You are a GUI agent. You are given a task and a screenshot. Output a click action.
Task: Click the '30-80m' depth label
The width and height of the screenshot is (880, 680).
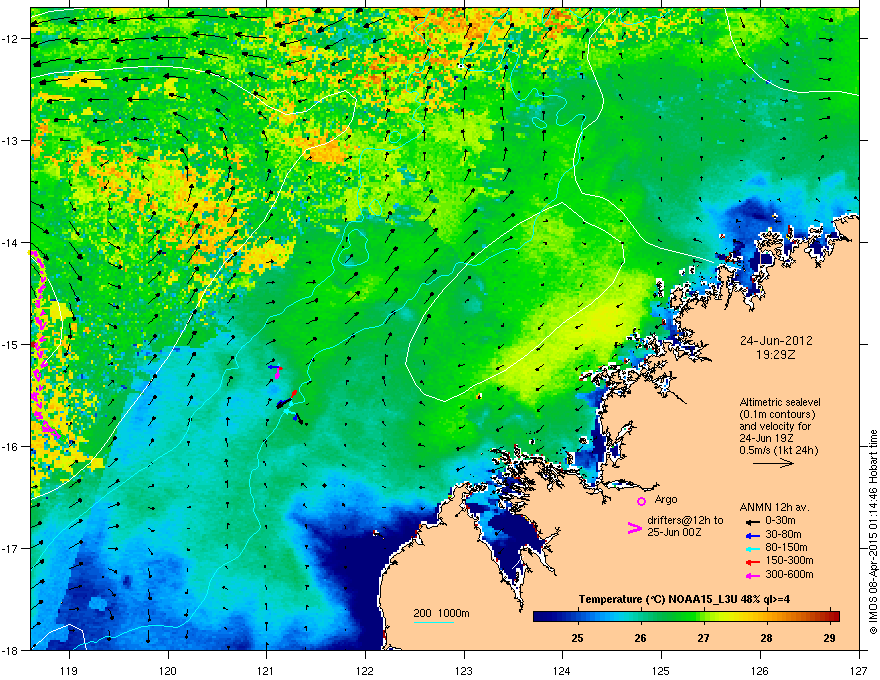[783, 534]
